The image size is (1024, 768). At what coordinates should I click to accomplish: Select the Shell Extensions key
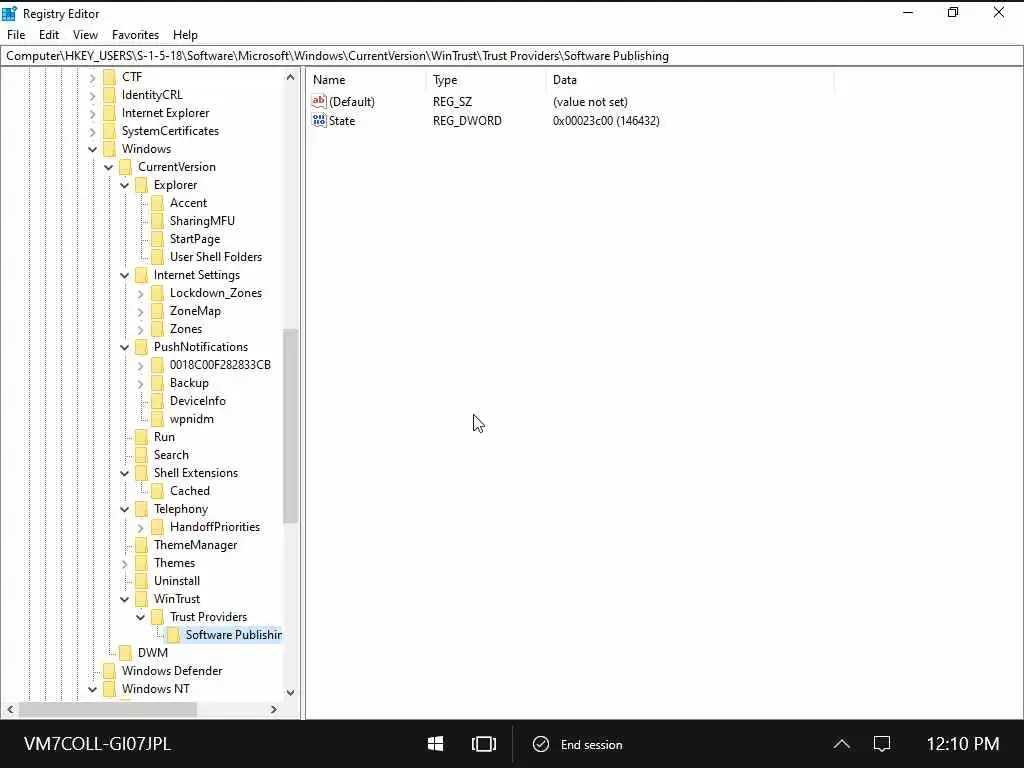pyautogui.click(x=195, y=473)
